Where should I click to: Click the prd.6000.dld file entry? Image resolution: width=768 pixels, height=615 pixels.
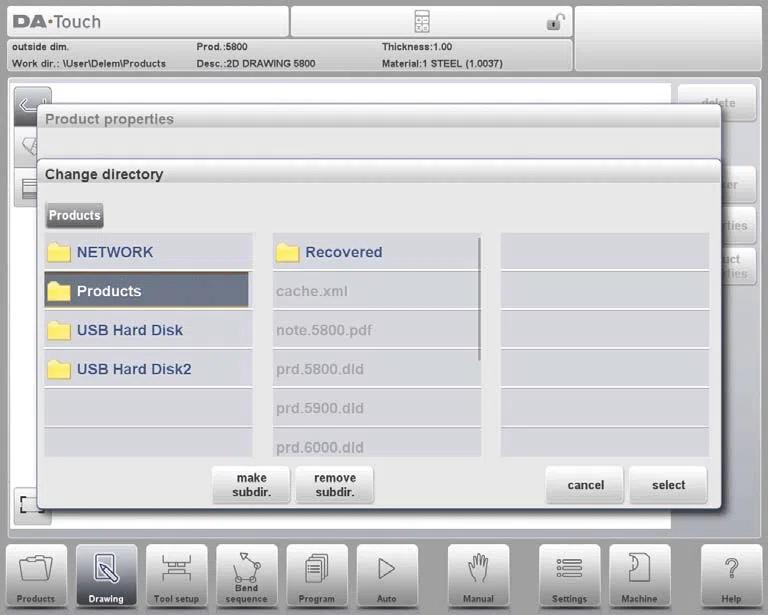coord(376,443)
